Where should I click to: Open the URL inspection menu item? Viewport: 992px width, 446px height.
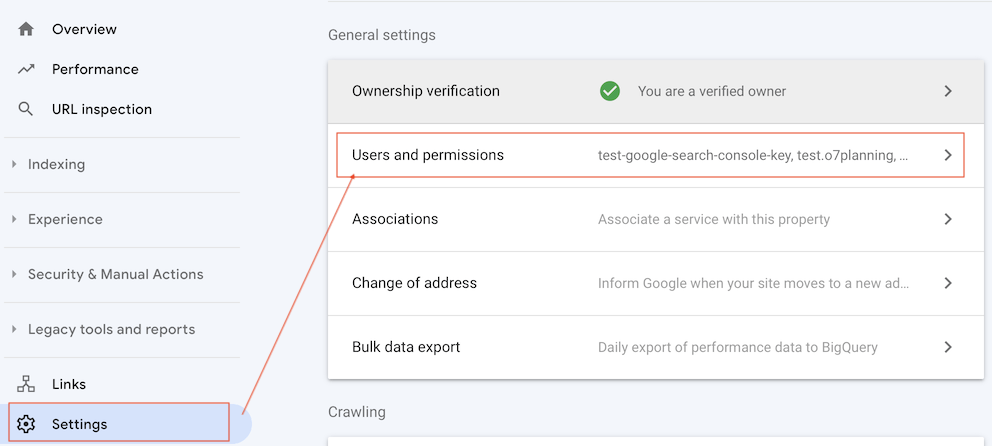pos(102,109)
